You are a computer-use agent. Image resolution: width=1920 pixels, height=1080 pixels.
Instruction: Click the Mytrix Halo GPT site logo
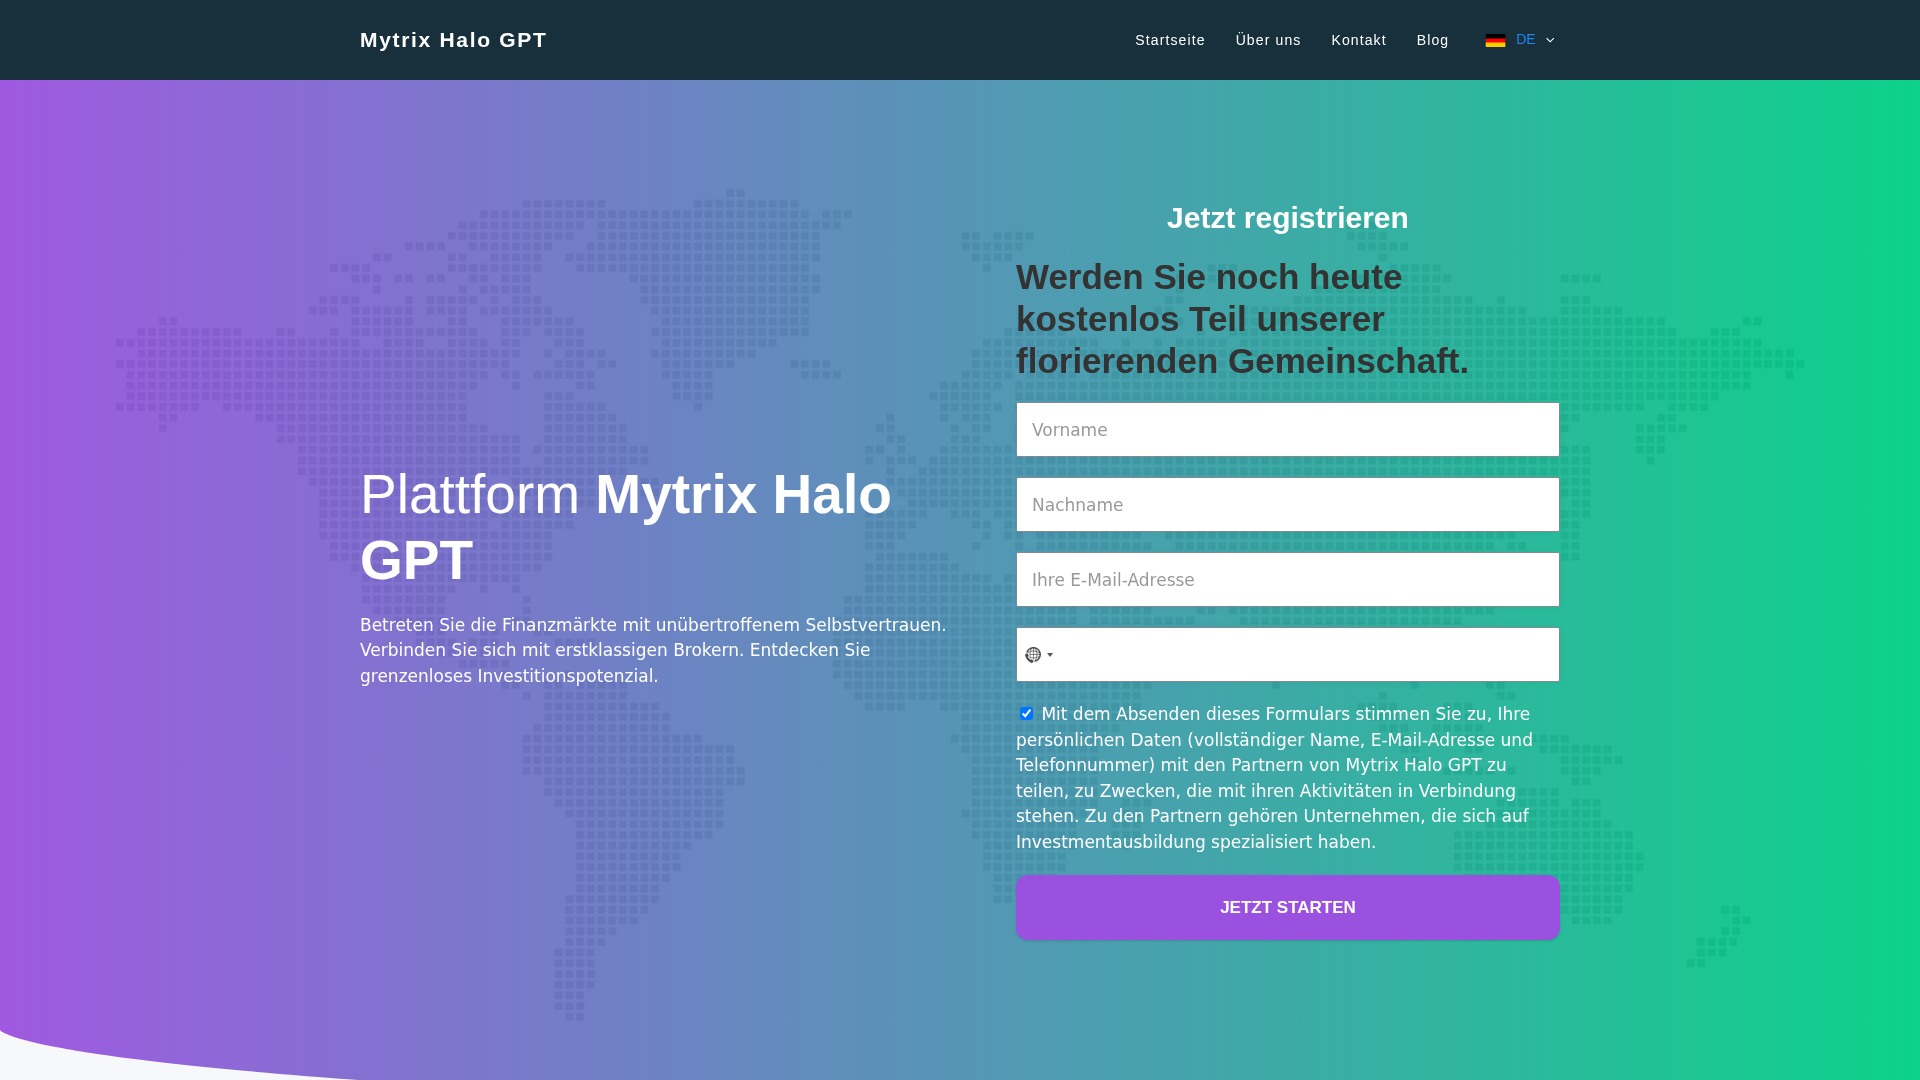453,40
